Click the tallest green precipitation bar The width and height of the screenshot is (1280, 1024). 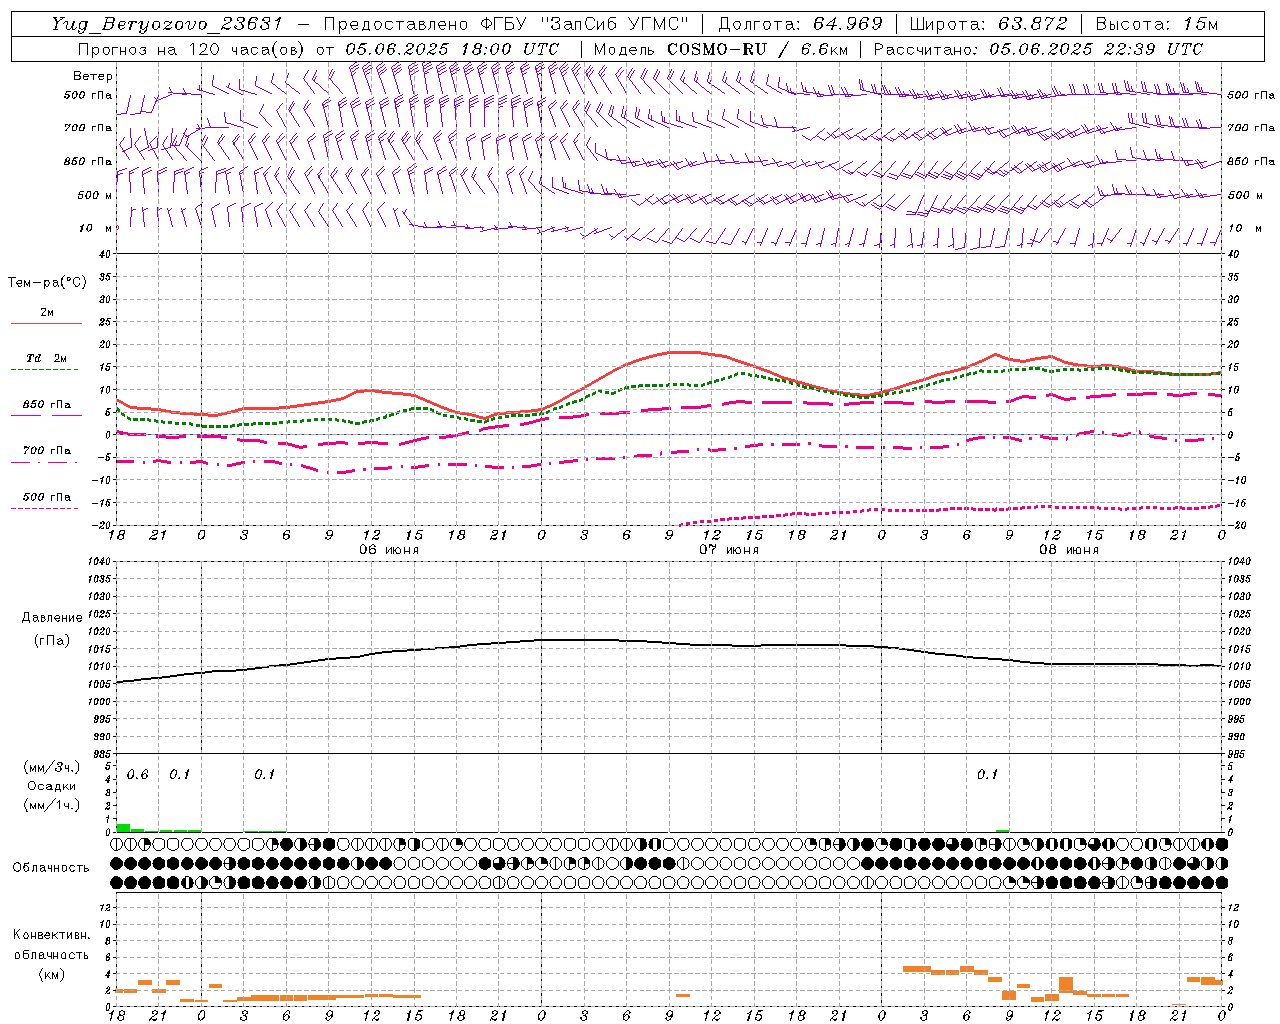(x=123, y=828)
